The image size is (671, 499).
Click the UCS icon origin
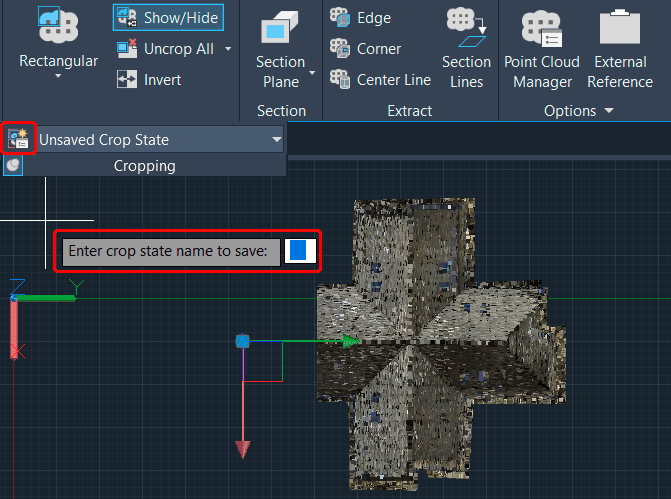point(14,298)
